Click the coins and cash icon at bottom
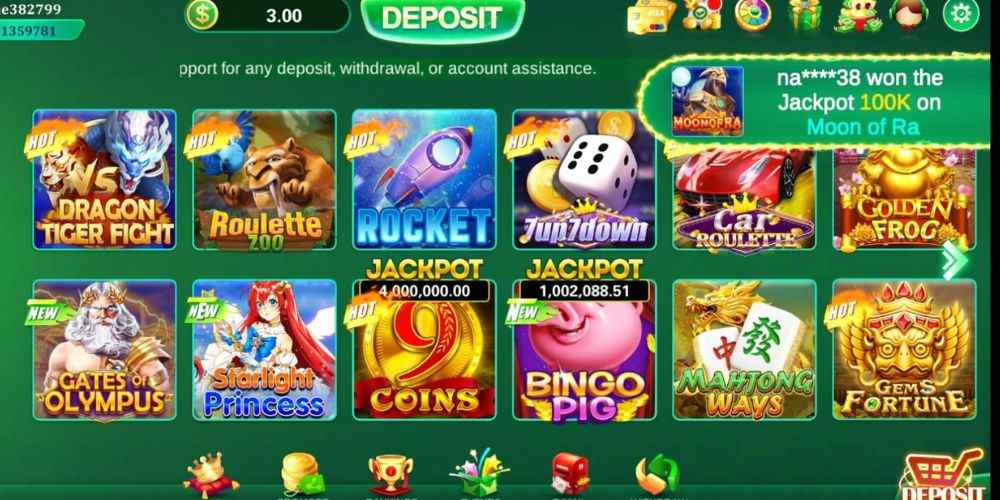 point(303,475)
